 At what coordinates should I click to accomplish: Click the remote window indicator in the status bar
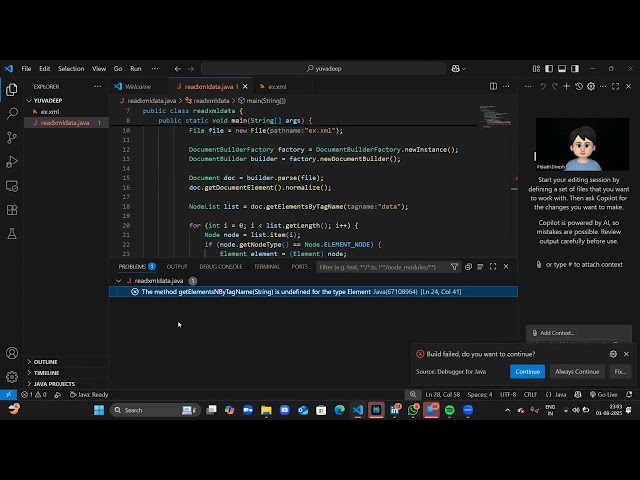click(8, 394)
